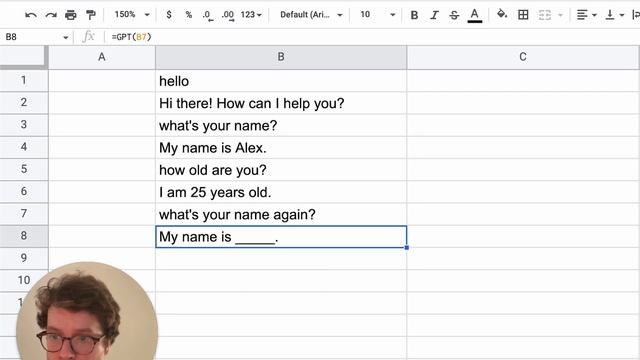Image resolution: width=640 pixels, height=360 pixels.
Task: Select row 1 header
Action: click(24, 80)
